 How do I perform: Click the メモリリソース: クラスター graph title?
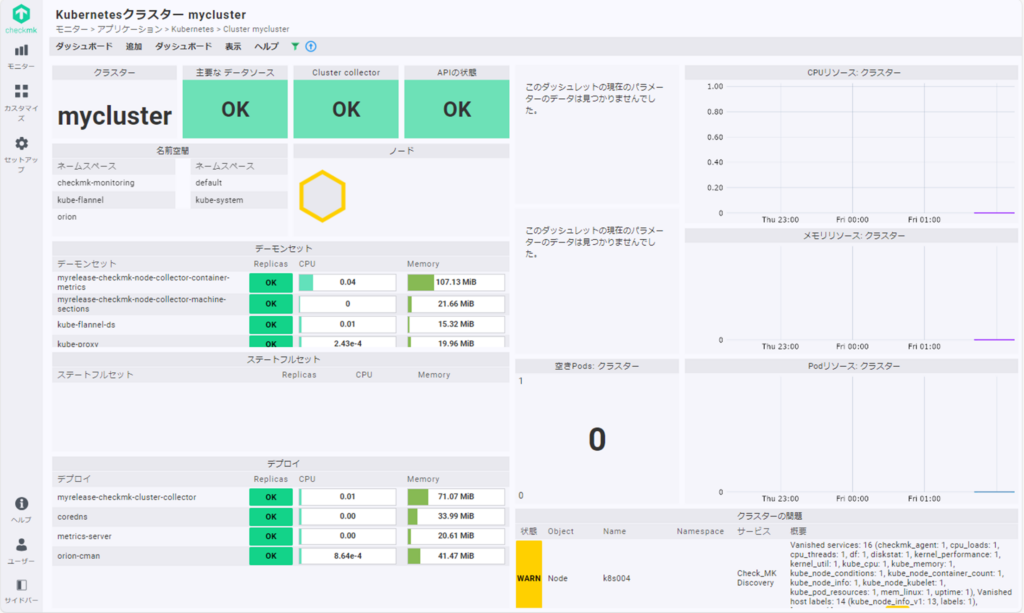(854, 236)
